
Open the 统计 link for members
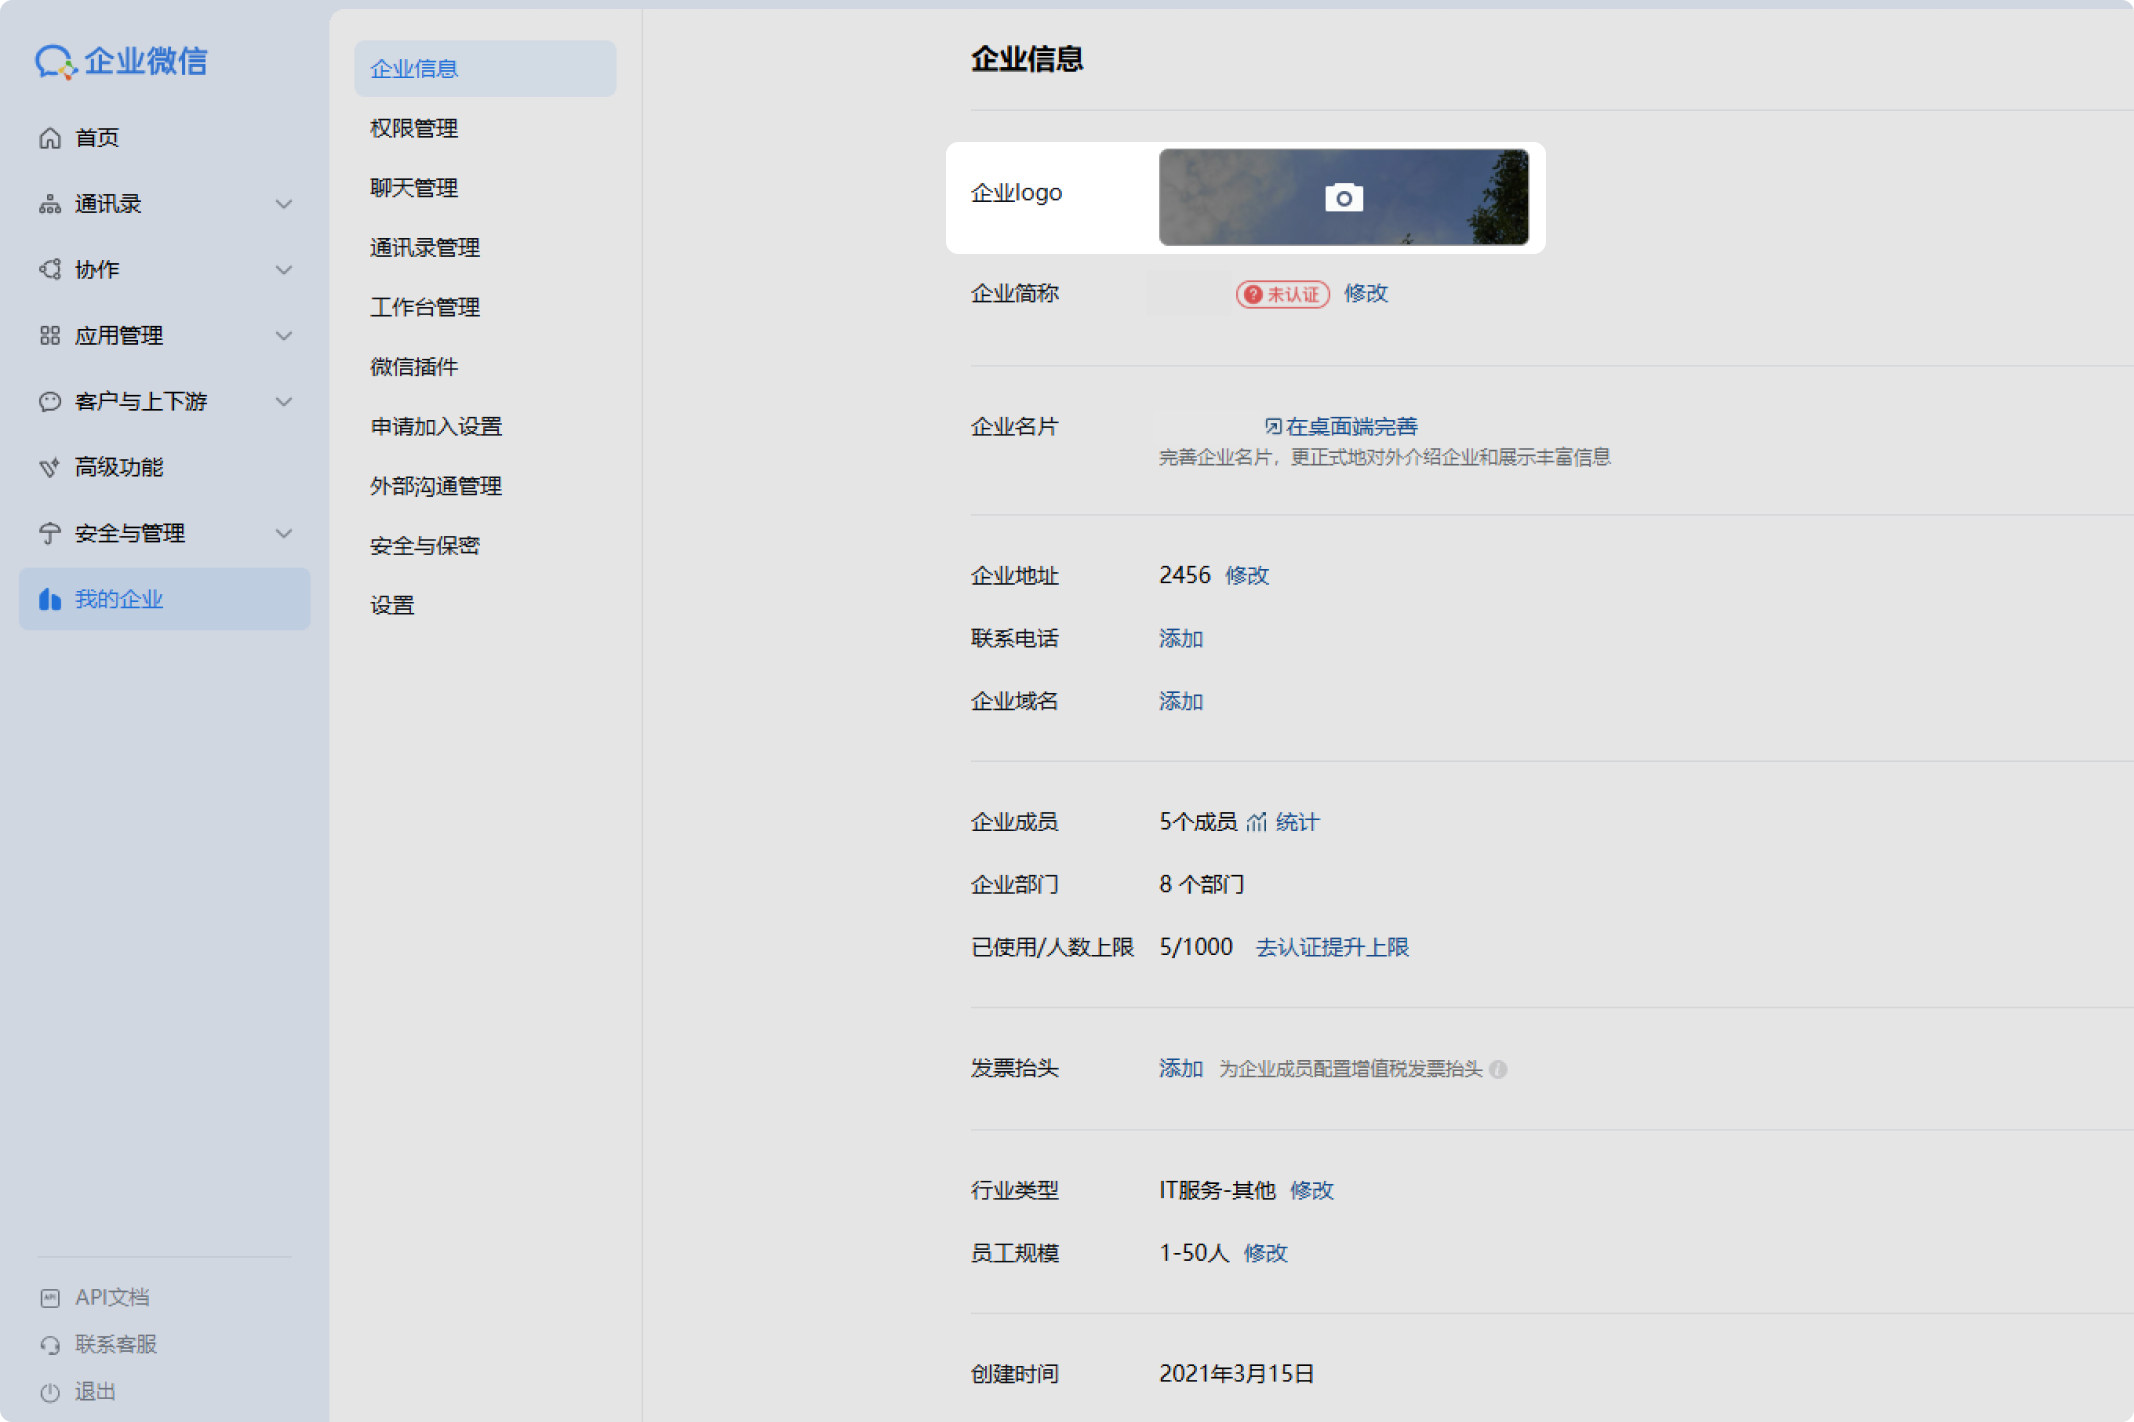tap(1298, 822)
